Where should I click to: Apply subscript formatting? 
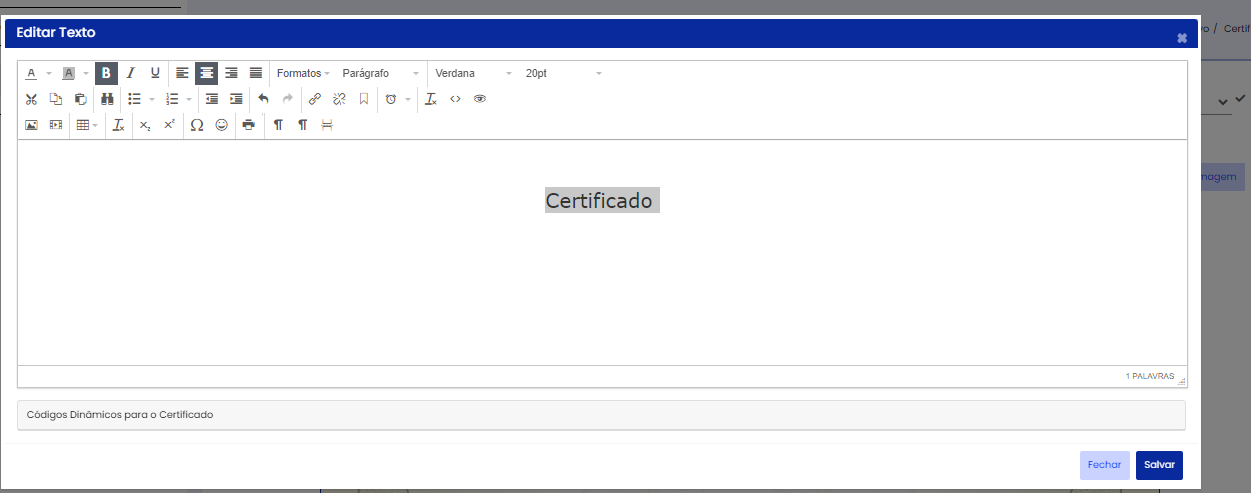coord(145,125)
